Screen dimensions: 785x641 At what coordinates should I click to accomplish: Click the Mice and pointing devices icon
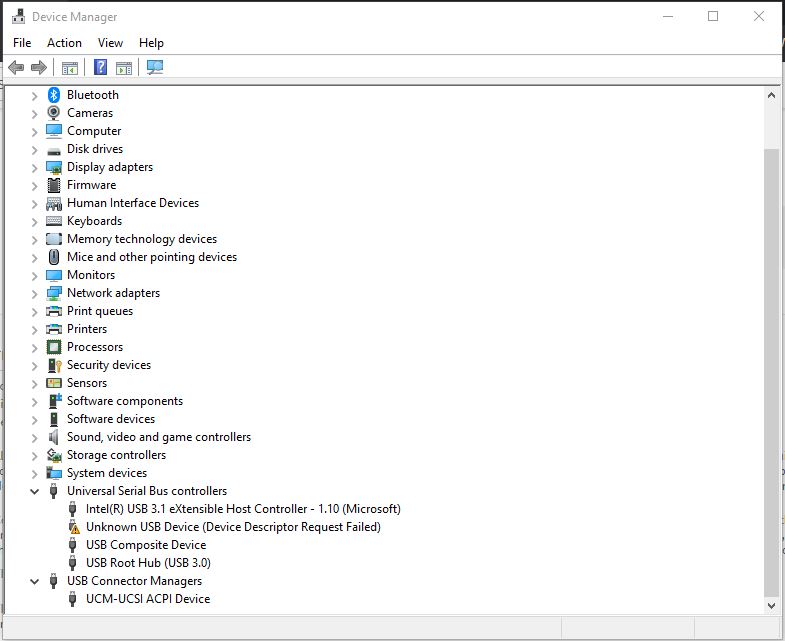[54, 257]
